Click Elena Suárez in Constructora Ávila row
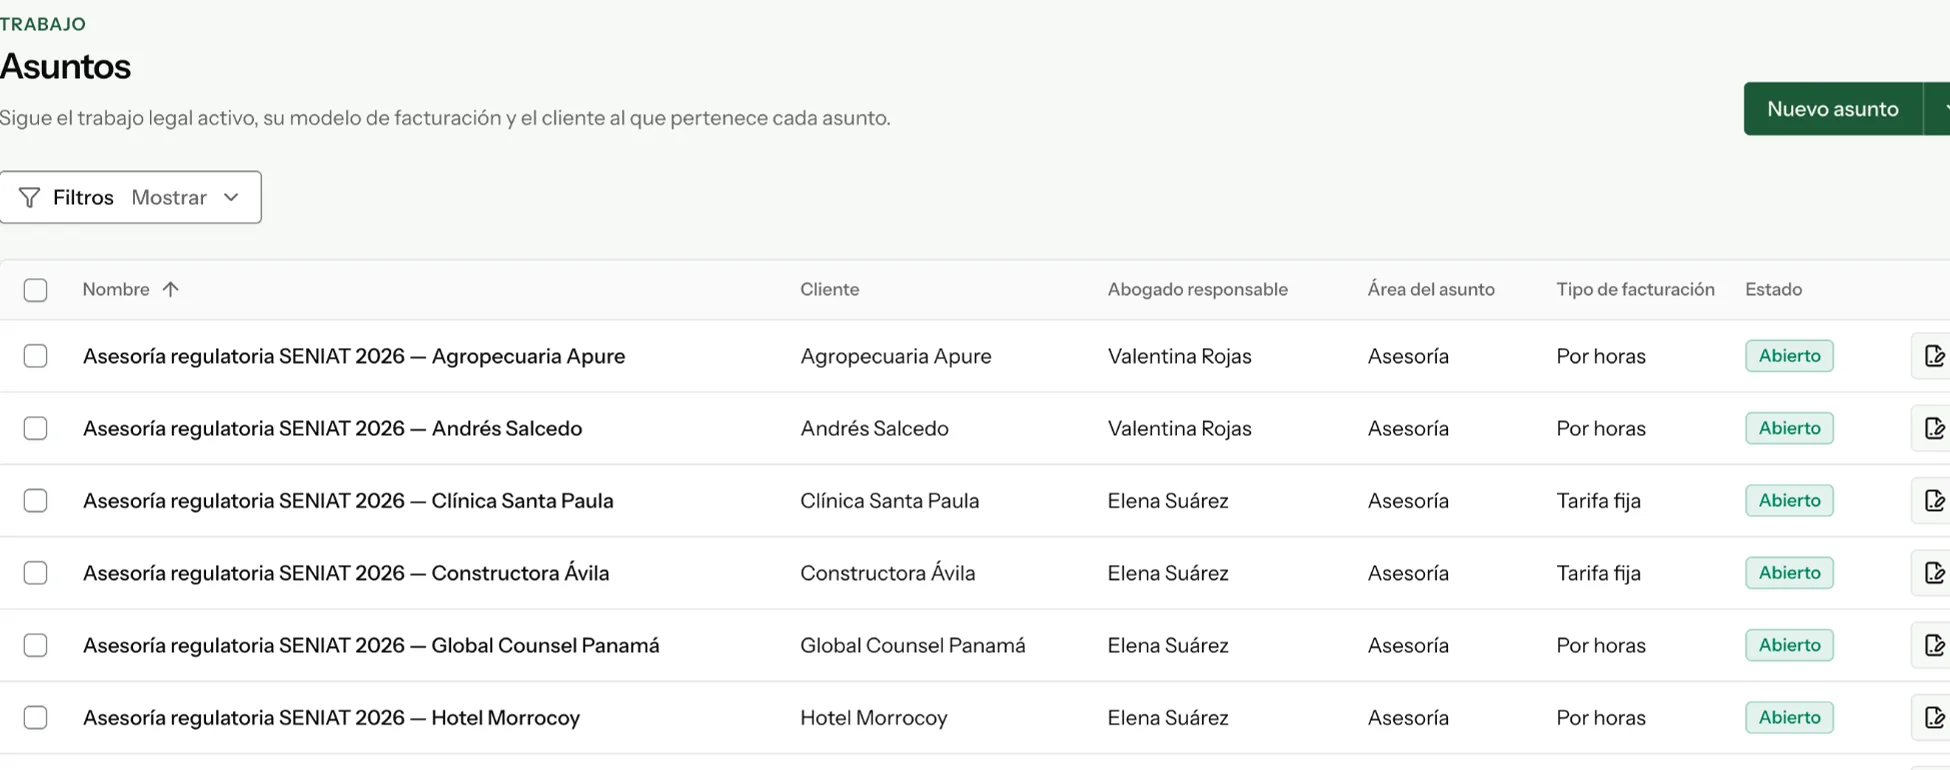This screenshot has width=1950, height=770. tap(1167, 573)
